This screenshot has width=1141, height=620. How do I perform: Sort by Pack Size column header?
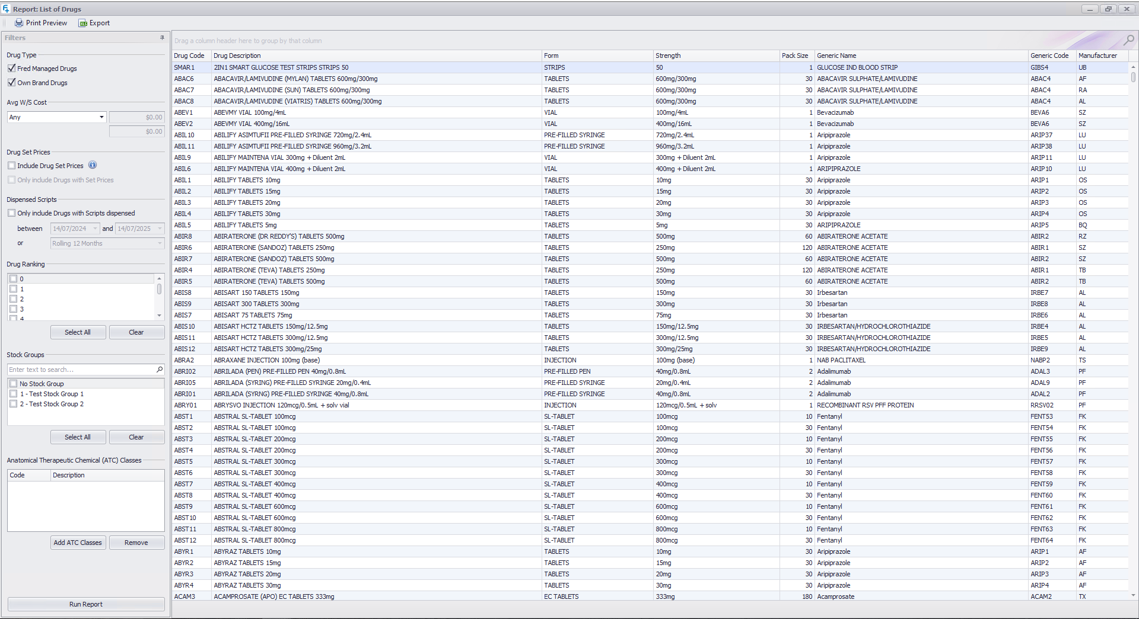click(796, 55)
